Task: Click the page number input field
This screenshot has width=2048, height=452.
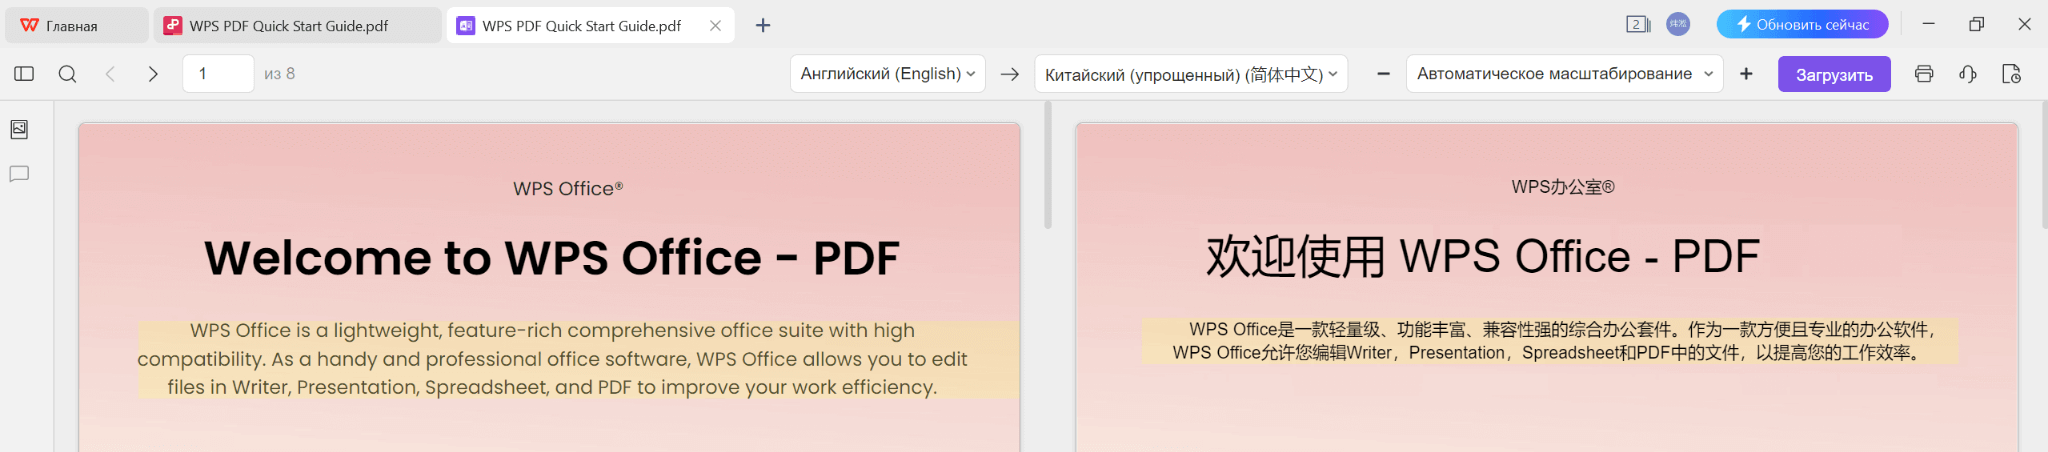Action: tap(218, 74)
